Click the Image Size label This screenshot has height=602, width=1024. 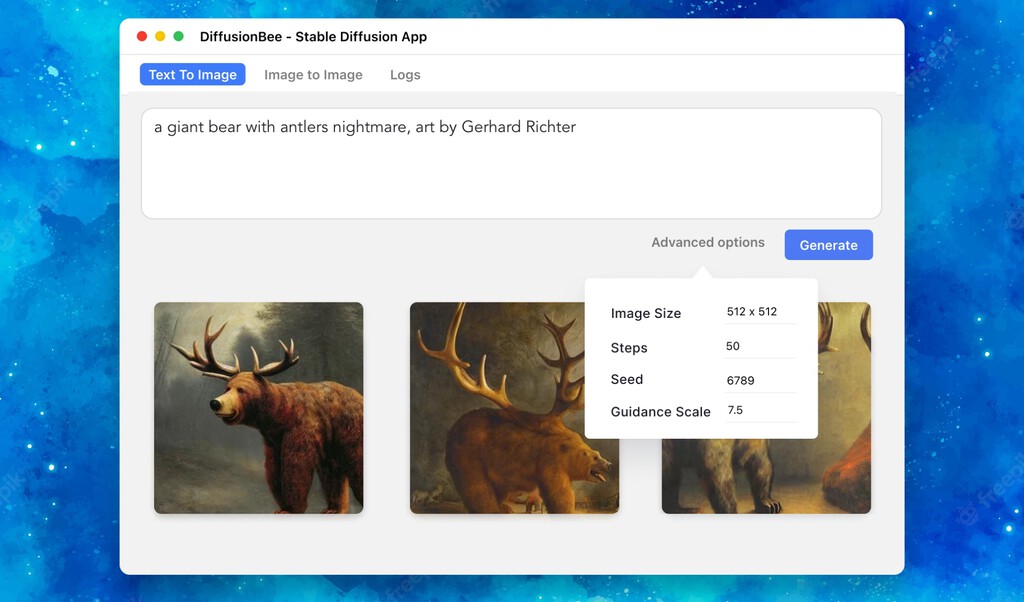(x=646, y=313)
